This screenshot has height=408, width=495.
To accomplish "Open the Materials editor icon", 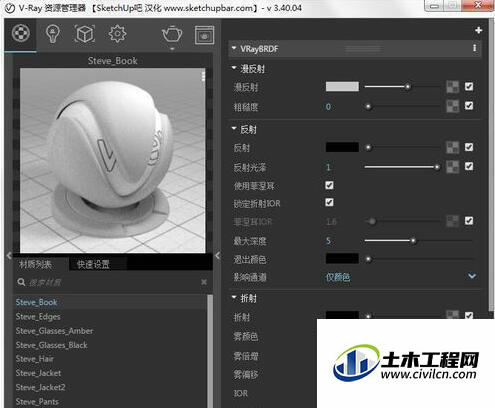I will coord(21,33).
